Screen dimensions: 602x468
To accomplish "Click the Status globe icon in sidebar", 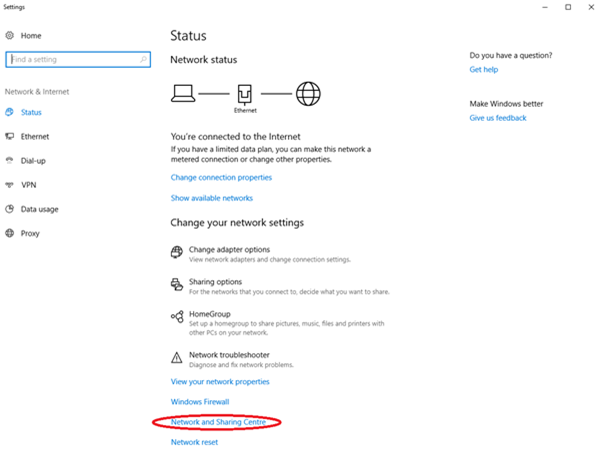I will (10, 113).
